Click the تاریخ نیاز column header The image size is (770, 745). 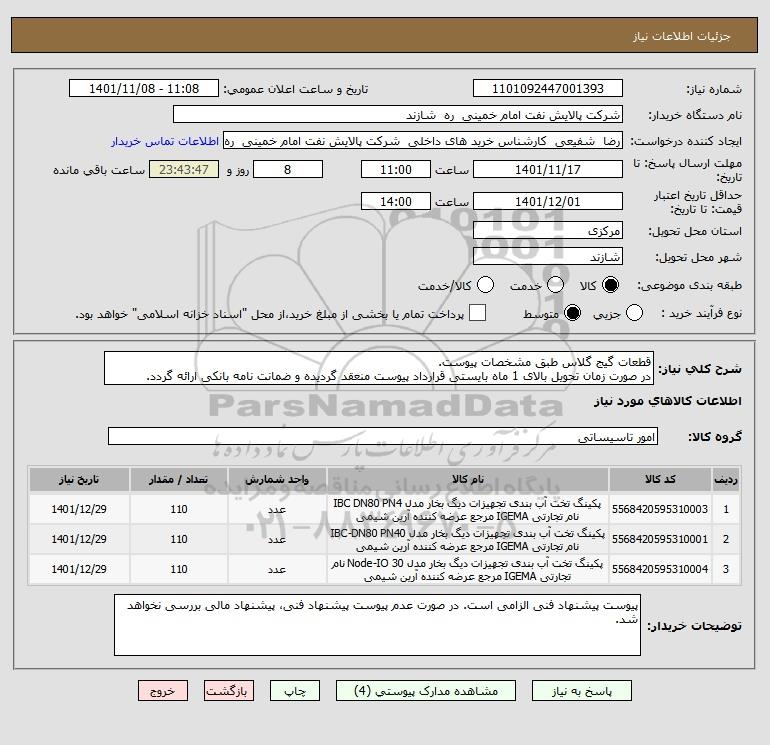(x=79, y=479)
